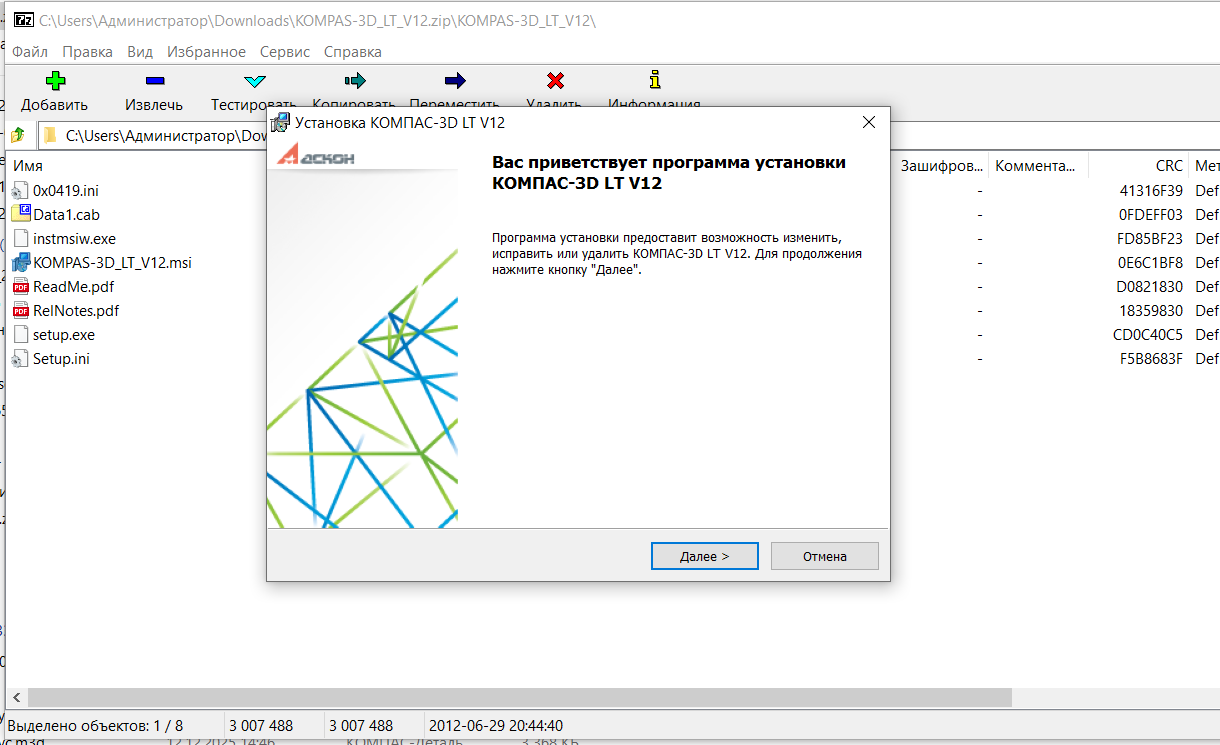Select the file name instmsiw.exe

click(74, 239)
